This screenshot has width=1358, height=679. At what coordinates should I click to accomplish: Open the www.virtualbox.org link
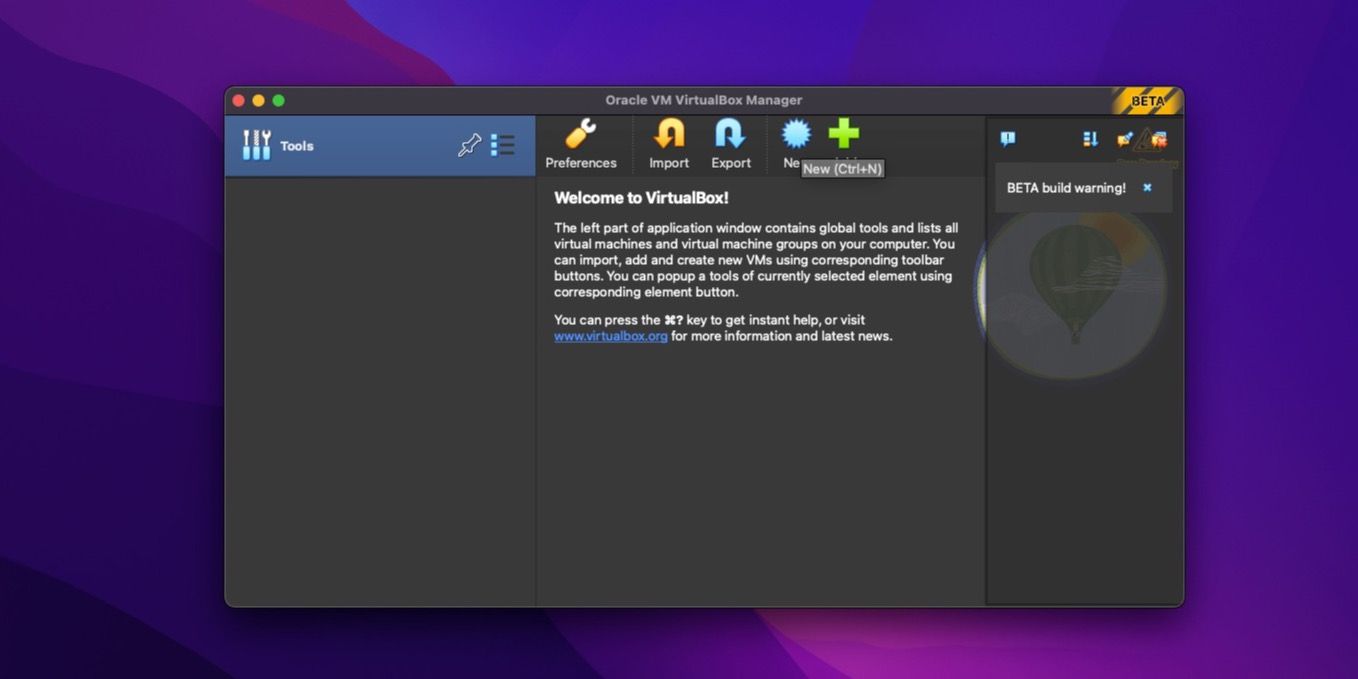pos(609,335)
